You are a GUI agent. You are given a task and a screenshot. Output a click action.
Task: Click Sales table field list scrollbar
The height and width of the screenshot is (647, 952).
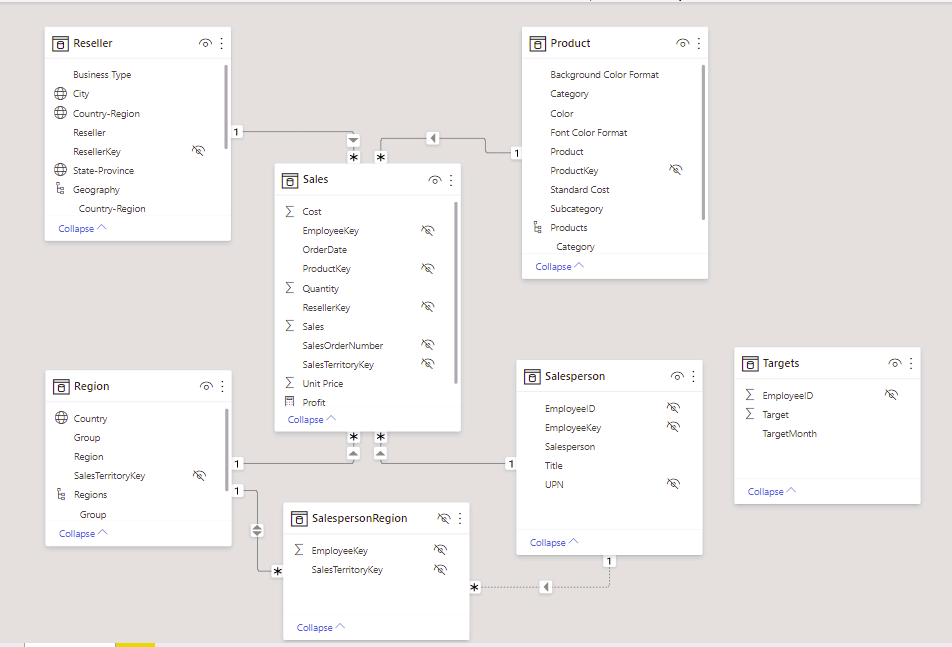point(456,293)
